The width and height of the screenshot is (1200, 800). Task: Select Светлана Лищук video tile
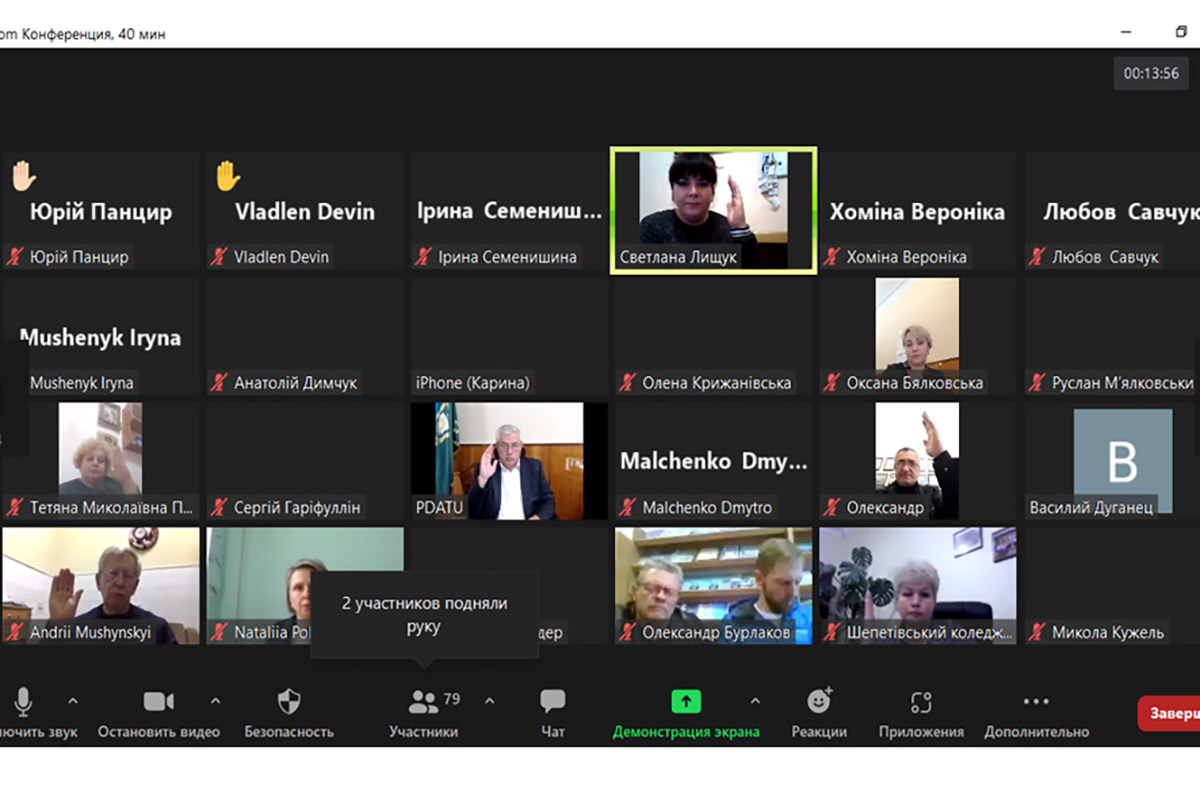[713, 210]
